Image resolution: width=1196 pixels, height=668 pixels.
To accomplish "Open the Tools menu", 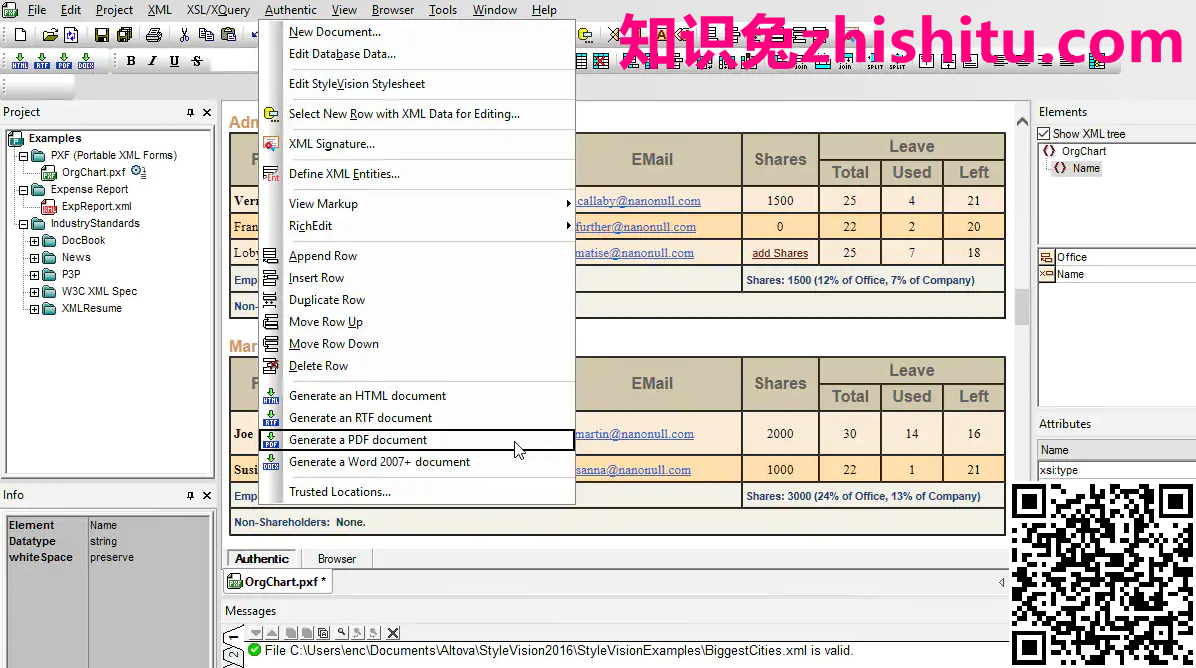I will pyautogui.click(x=442, y=10).
